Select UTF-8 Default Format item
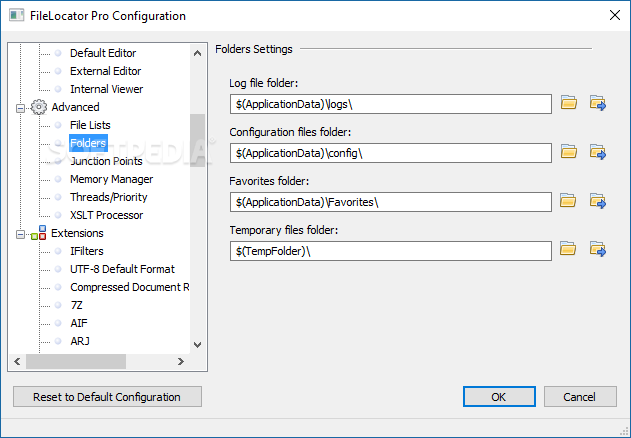Viewport: 631px width, 438px height. (x=122, y=269)
